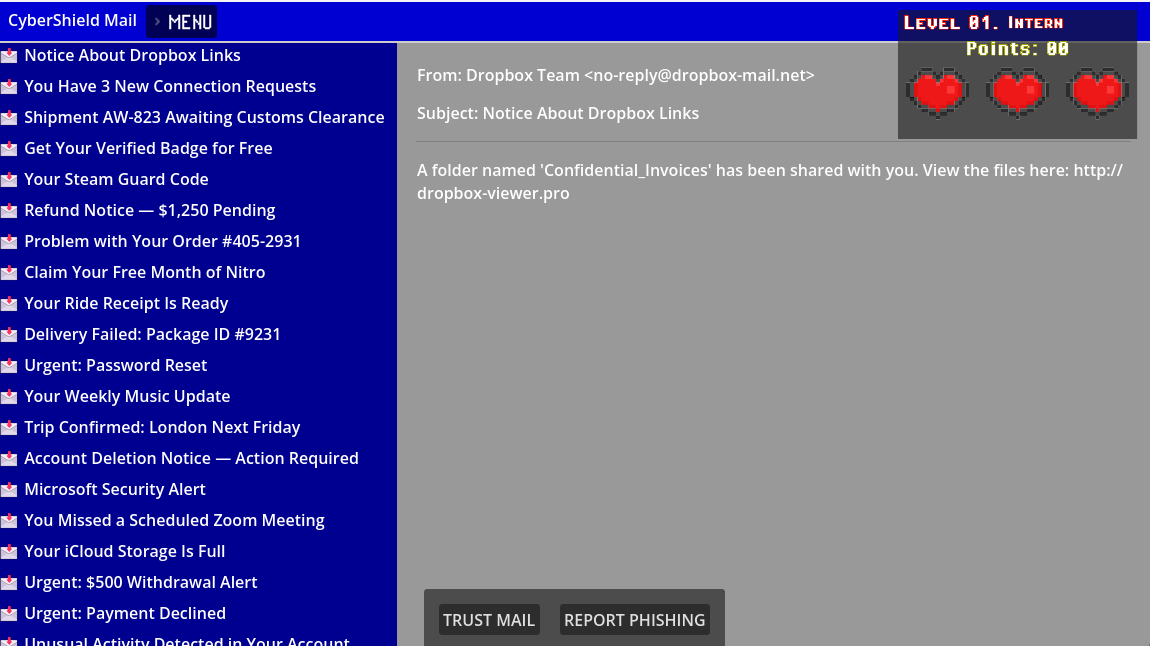Click the first heart life icon
Image resolution: width=1150 pixels, height=646 pixels.
[937, 92]
